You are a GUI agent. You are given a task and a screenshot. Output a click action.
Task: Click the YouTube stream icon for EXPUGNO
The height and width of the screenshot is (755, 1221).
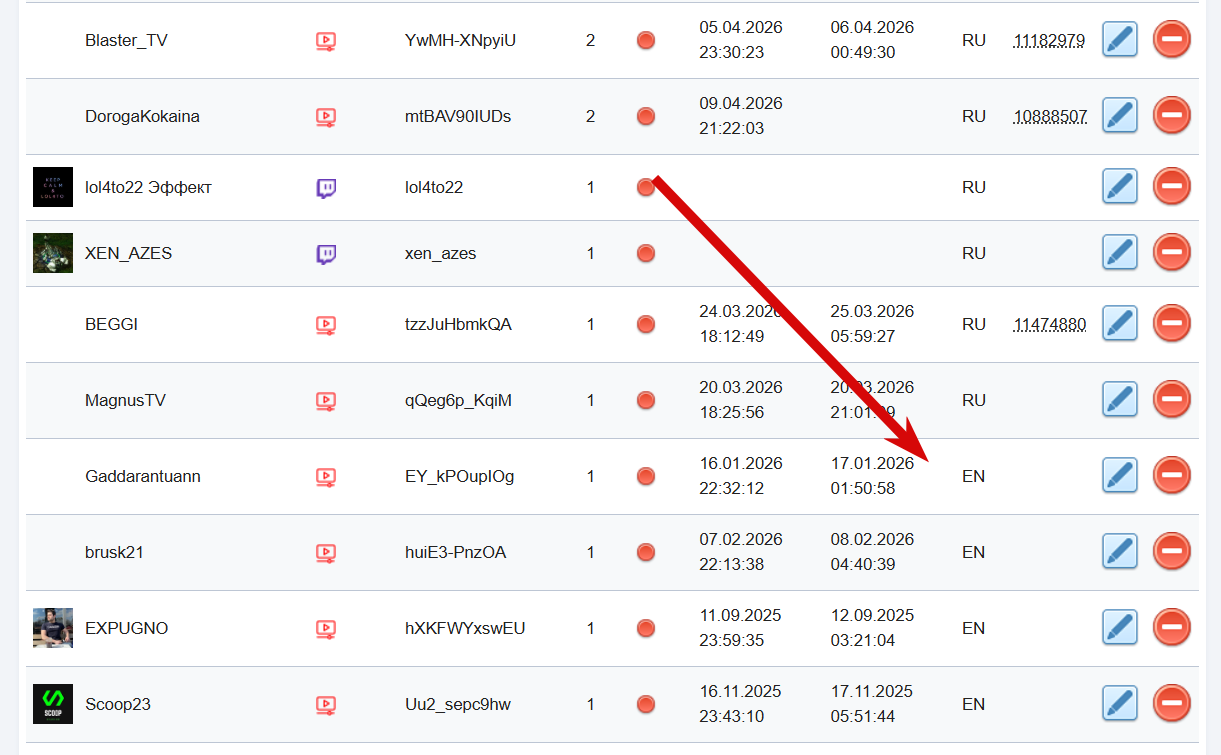[326, 629]
